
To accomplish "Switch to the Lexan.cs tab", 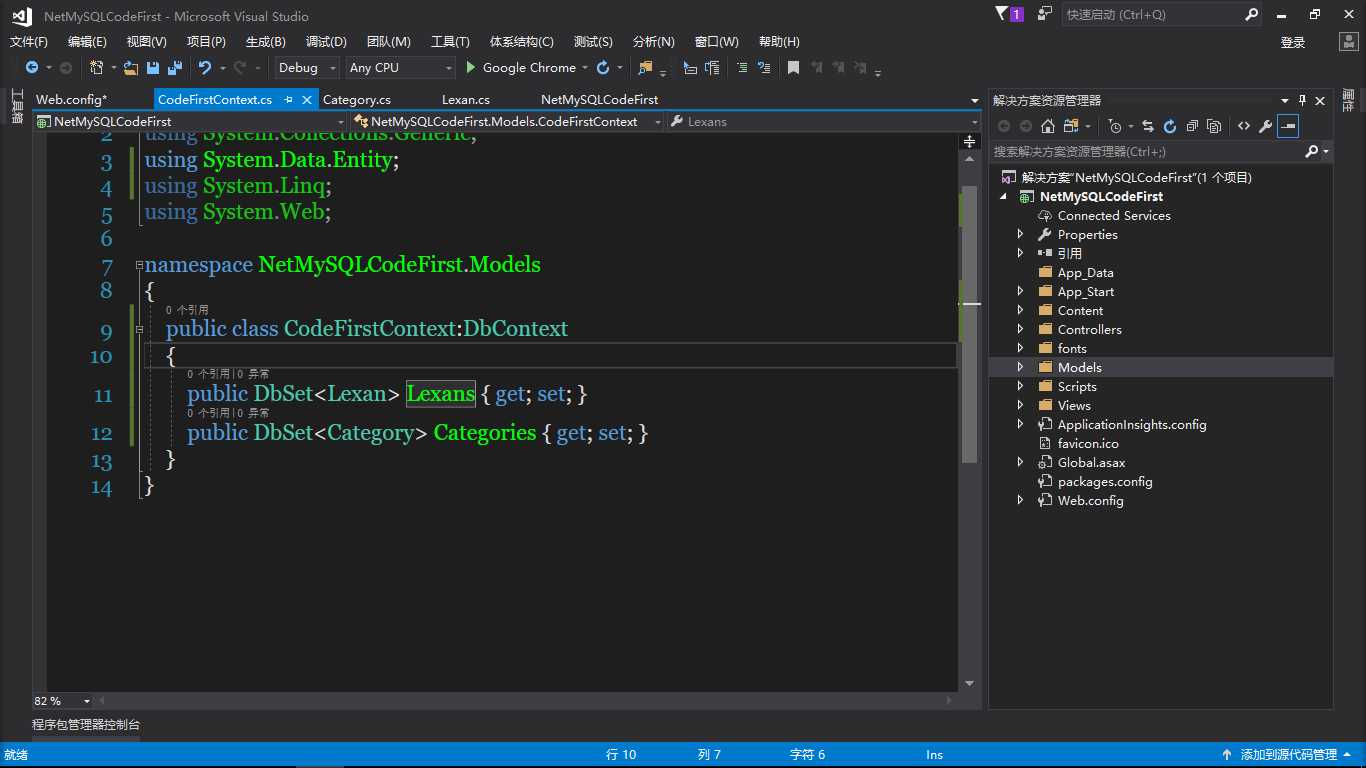I will (x=466, y=100).
